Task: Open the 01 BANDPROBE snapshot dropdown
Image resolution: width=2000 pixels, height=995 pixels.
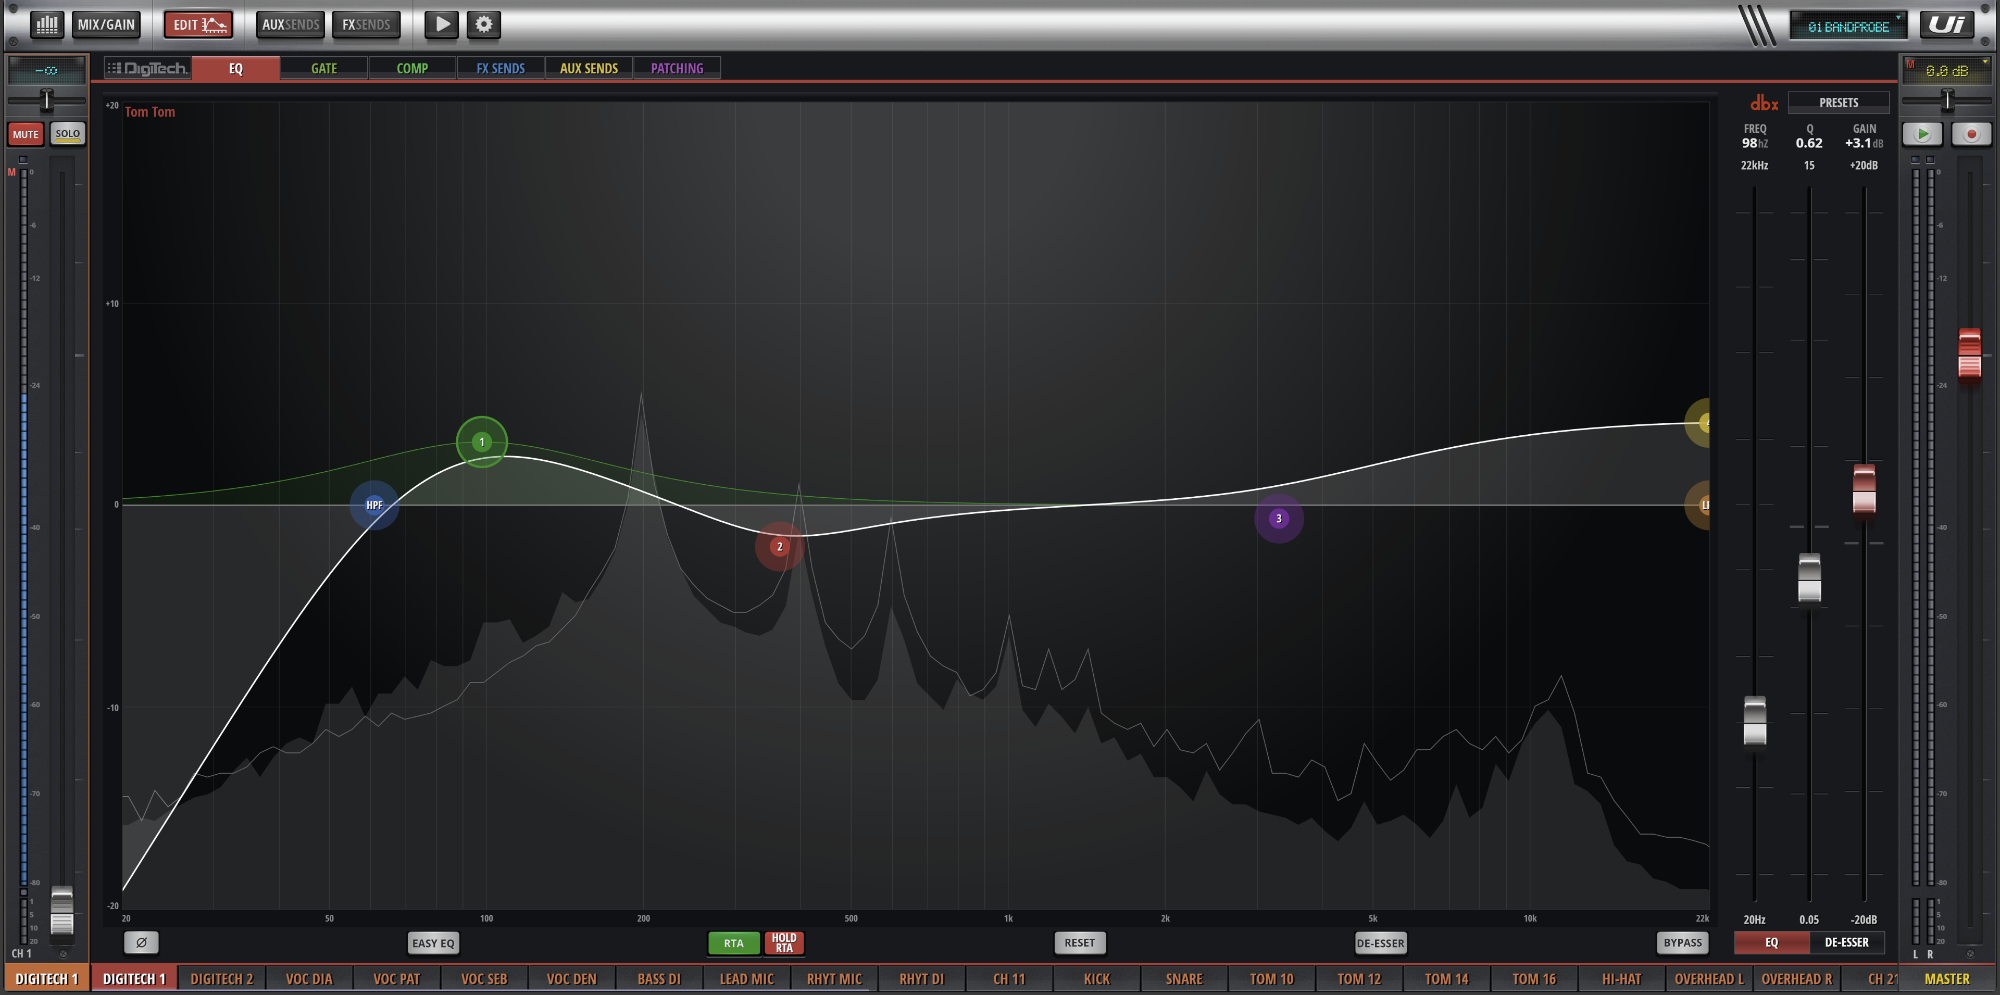Action: click(1848, 27)
